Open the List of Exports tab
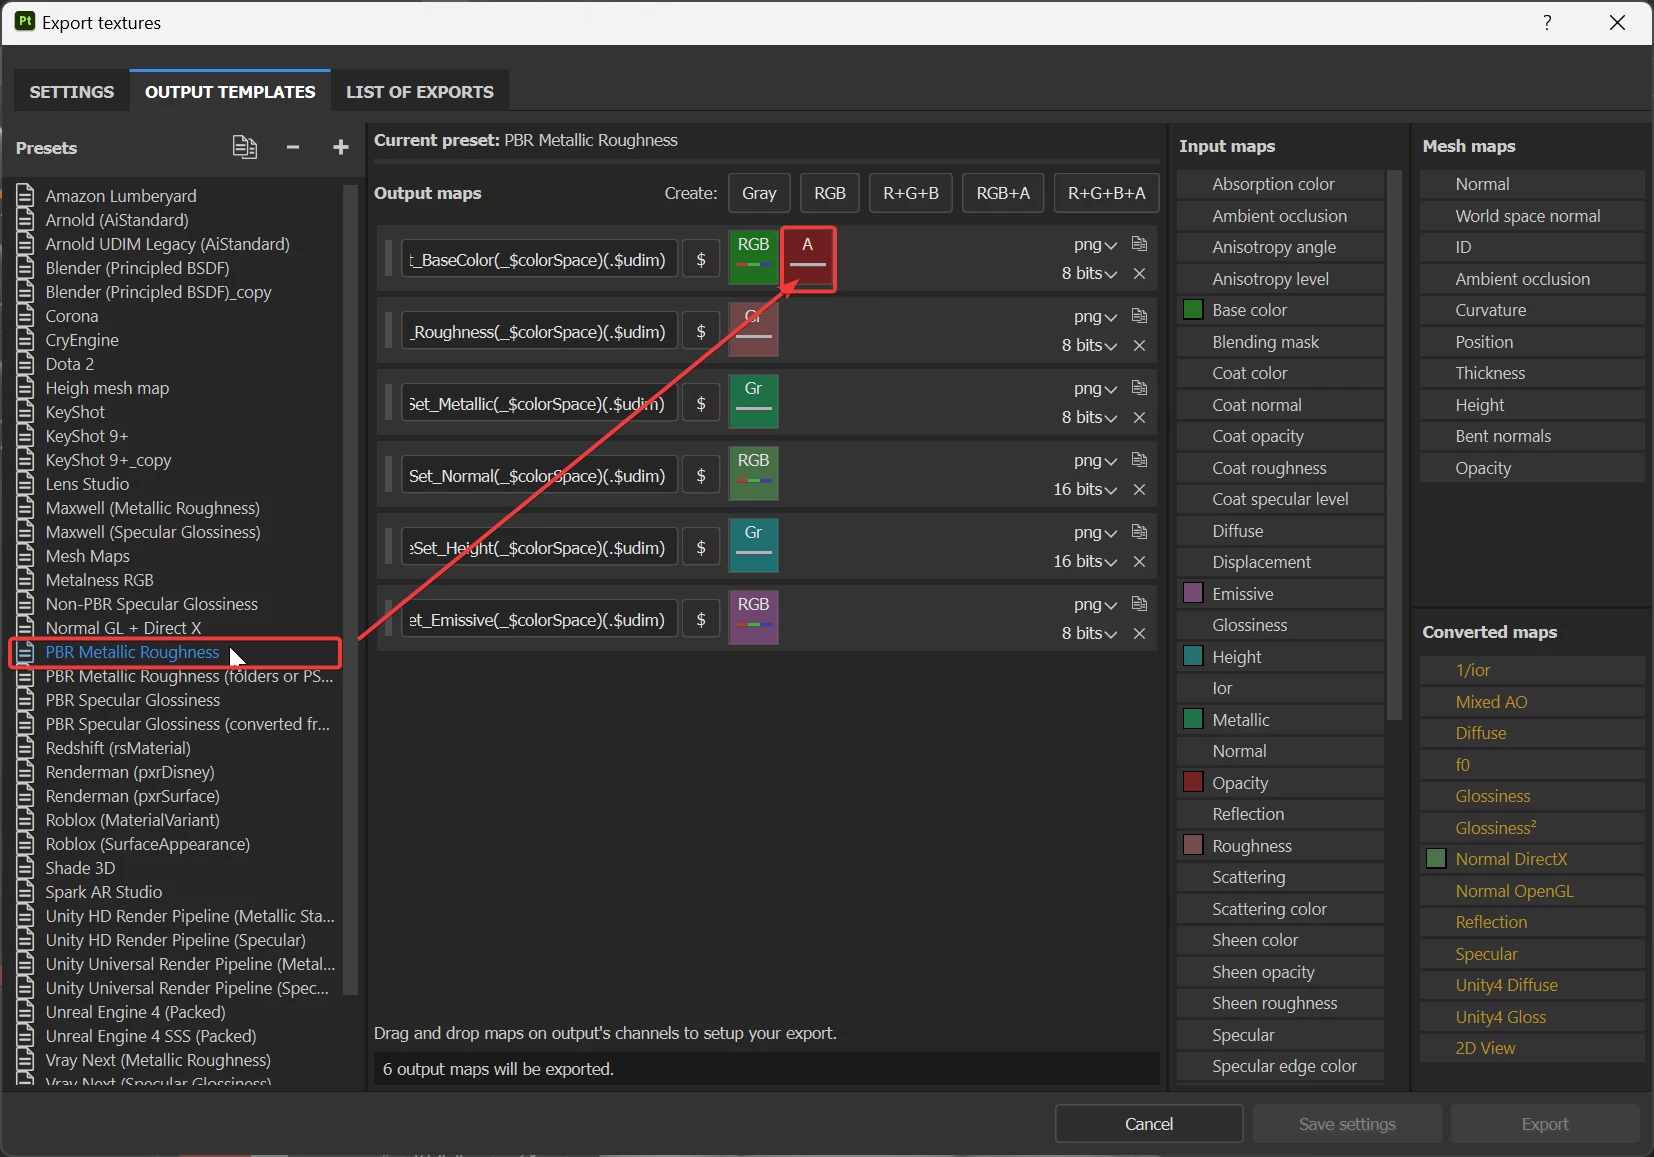This screenshot has width=1654, height=1157. 420,91
